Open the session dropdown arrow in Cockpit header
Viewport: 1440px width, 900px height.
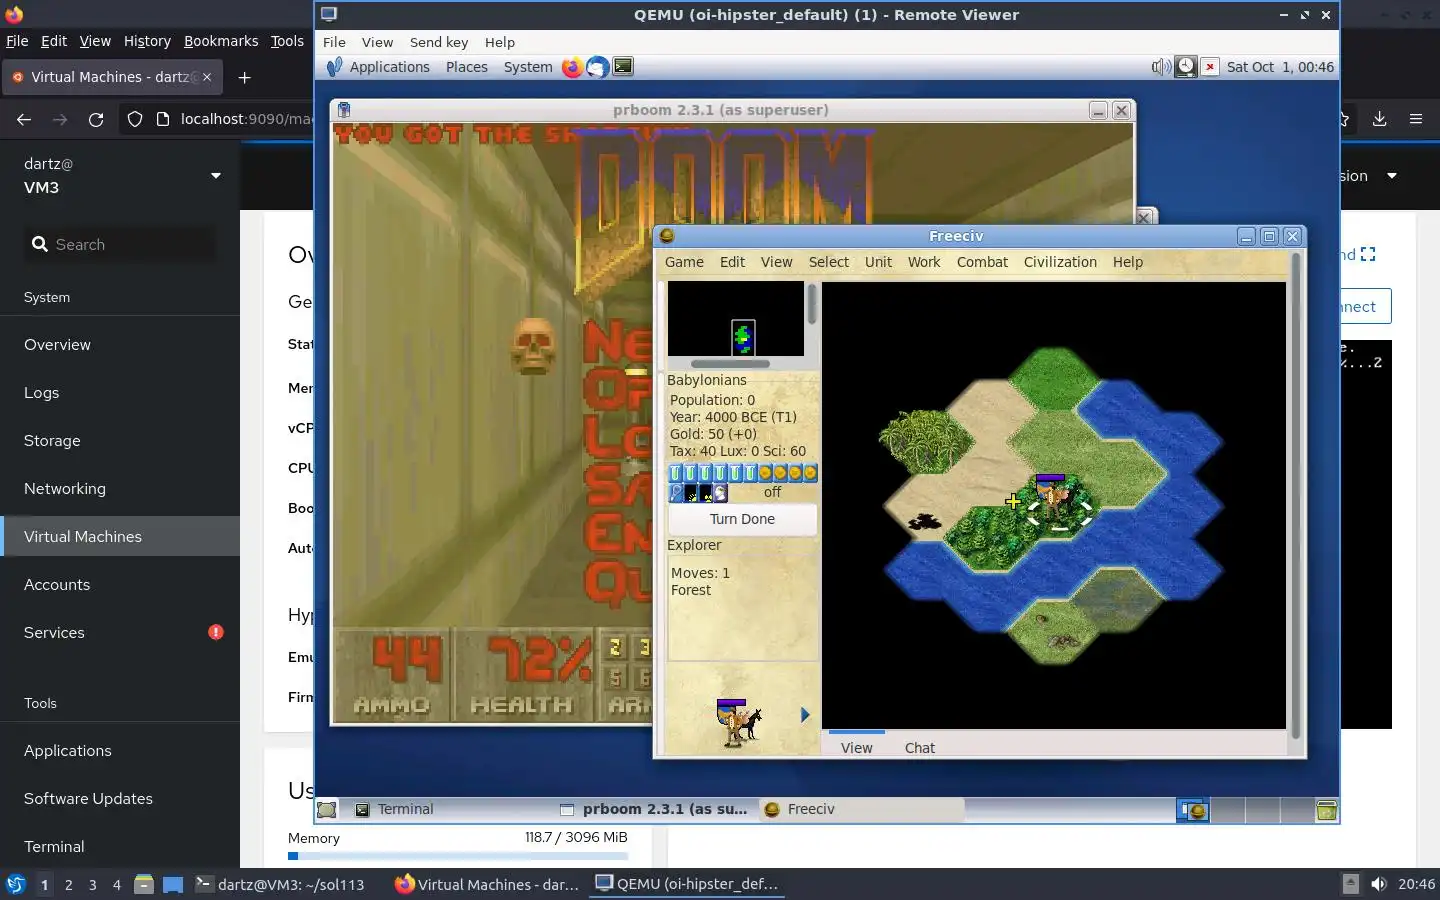(1392, 176)
